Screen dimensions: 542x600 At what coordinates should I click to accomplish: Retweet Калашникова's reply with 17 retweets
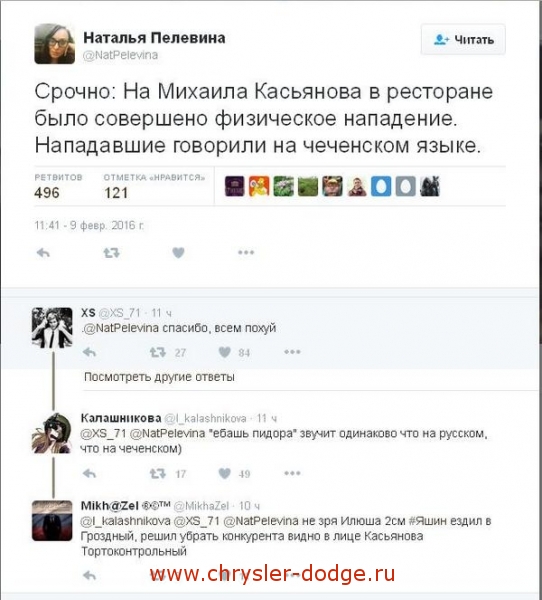tap(157, 474)
